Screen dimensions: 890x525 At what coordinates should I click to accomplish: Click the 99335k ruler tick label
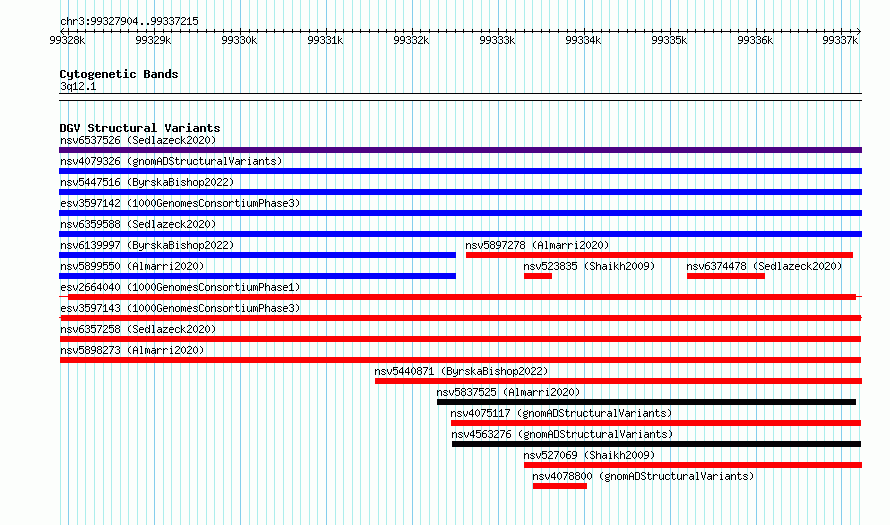pyautogui.click(x=669, y=40)
